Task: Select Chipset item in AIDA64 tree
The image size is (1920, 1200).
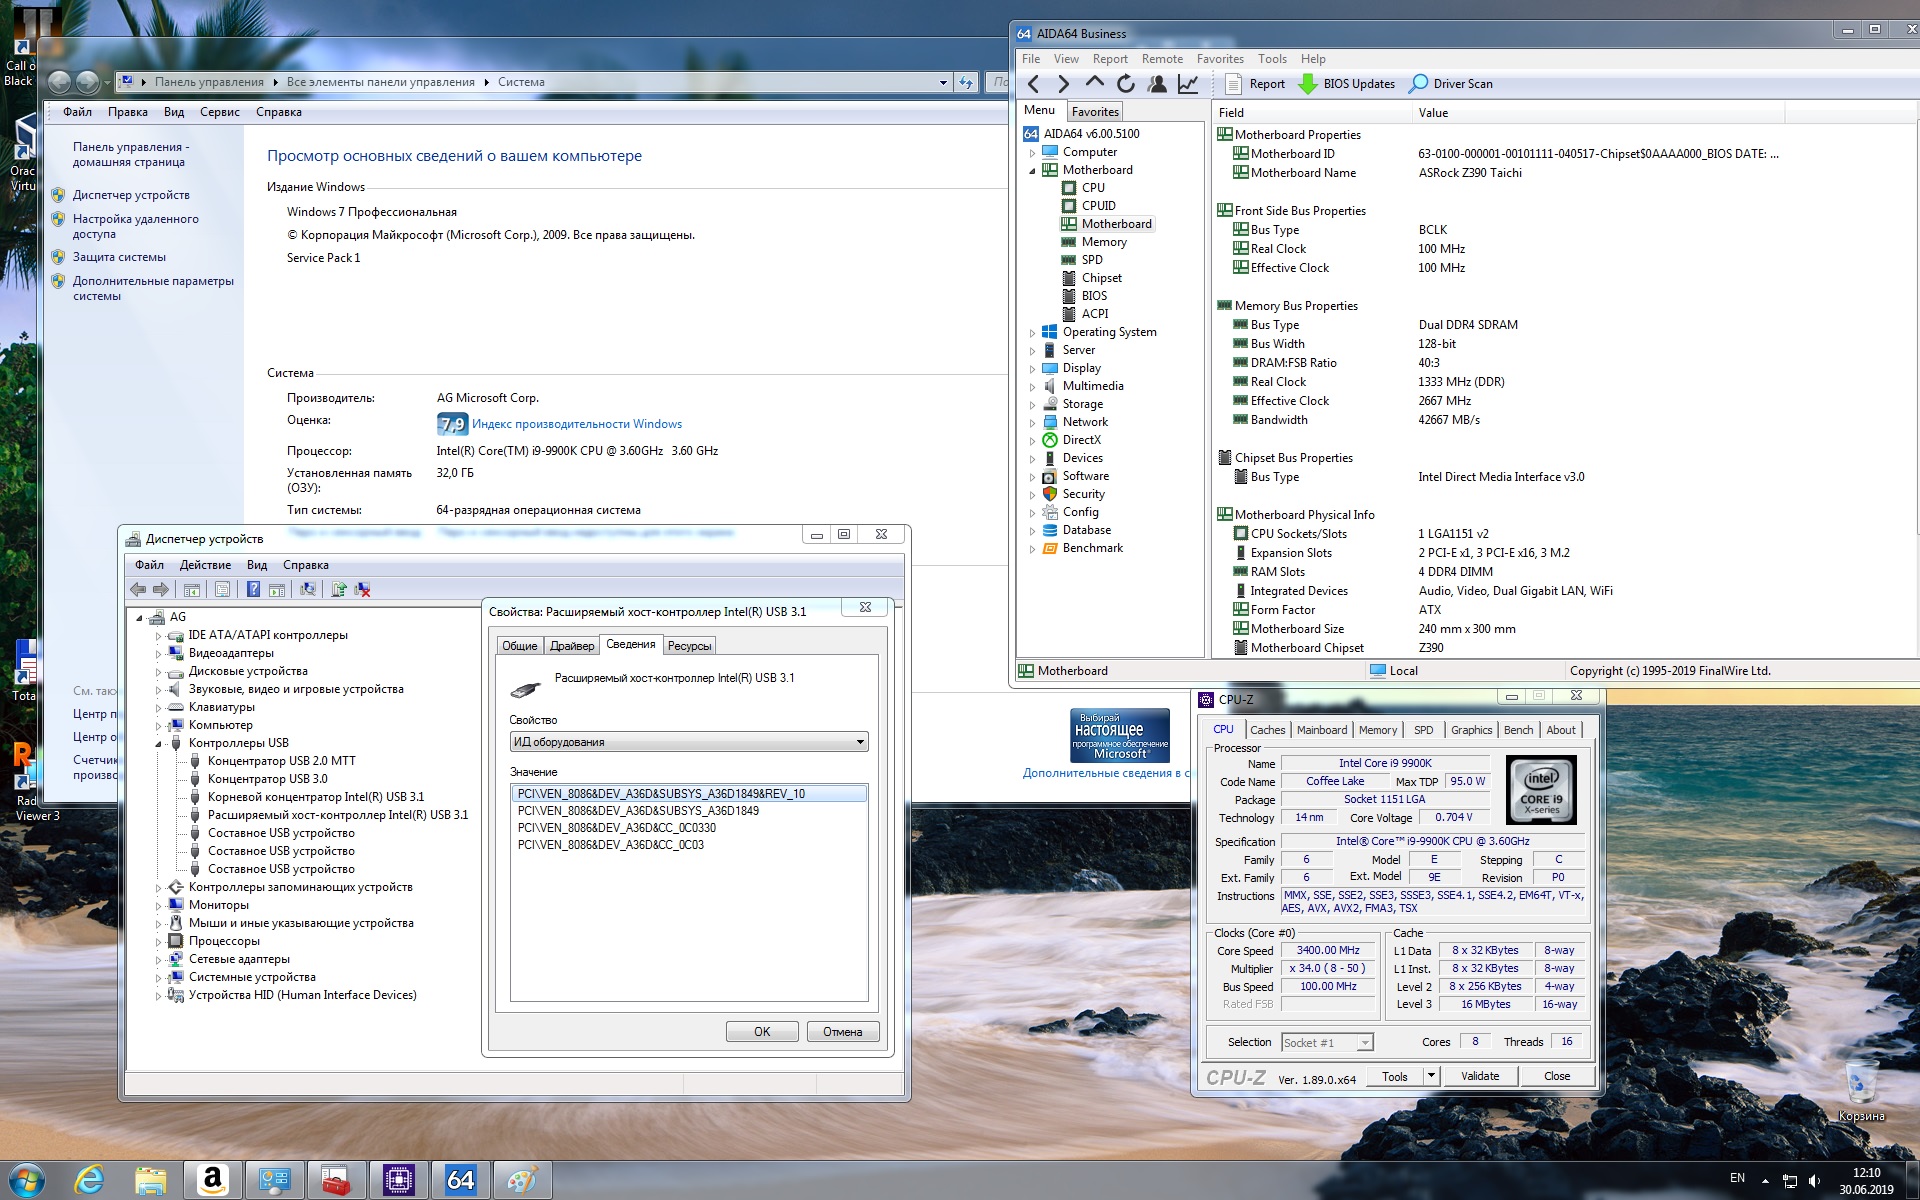Action: (x=1101, y=278)
